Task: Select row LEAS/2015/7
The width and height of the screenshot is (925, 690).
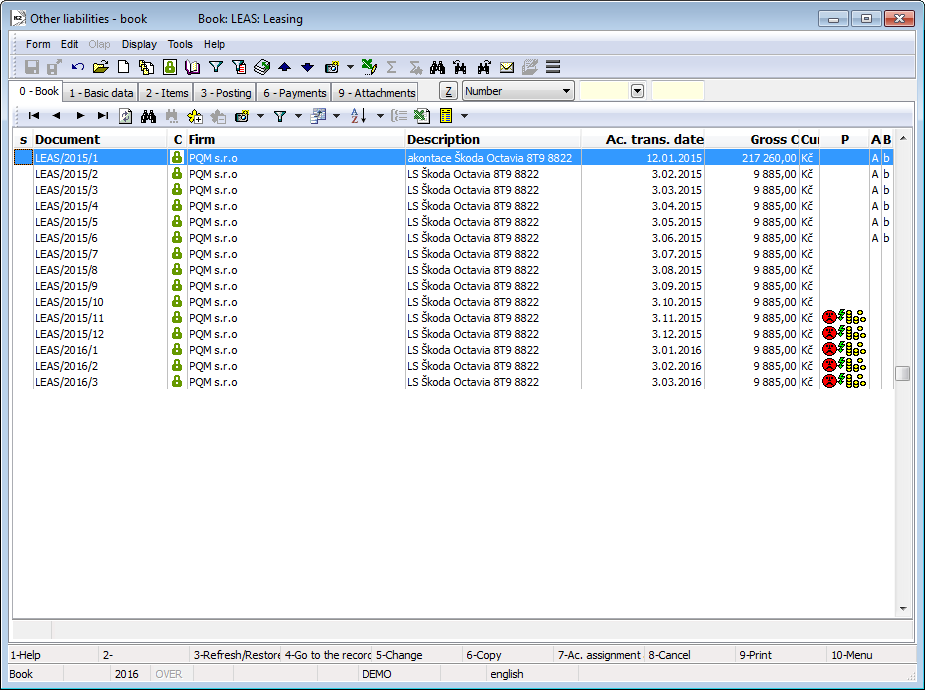Action: (x=453, y=254)
